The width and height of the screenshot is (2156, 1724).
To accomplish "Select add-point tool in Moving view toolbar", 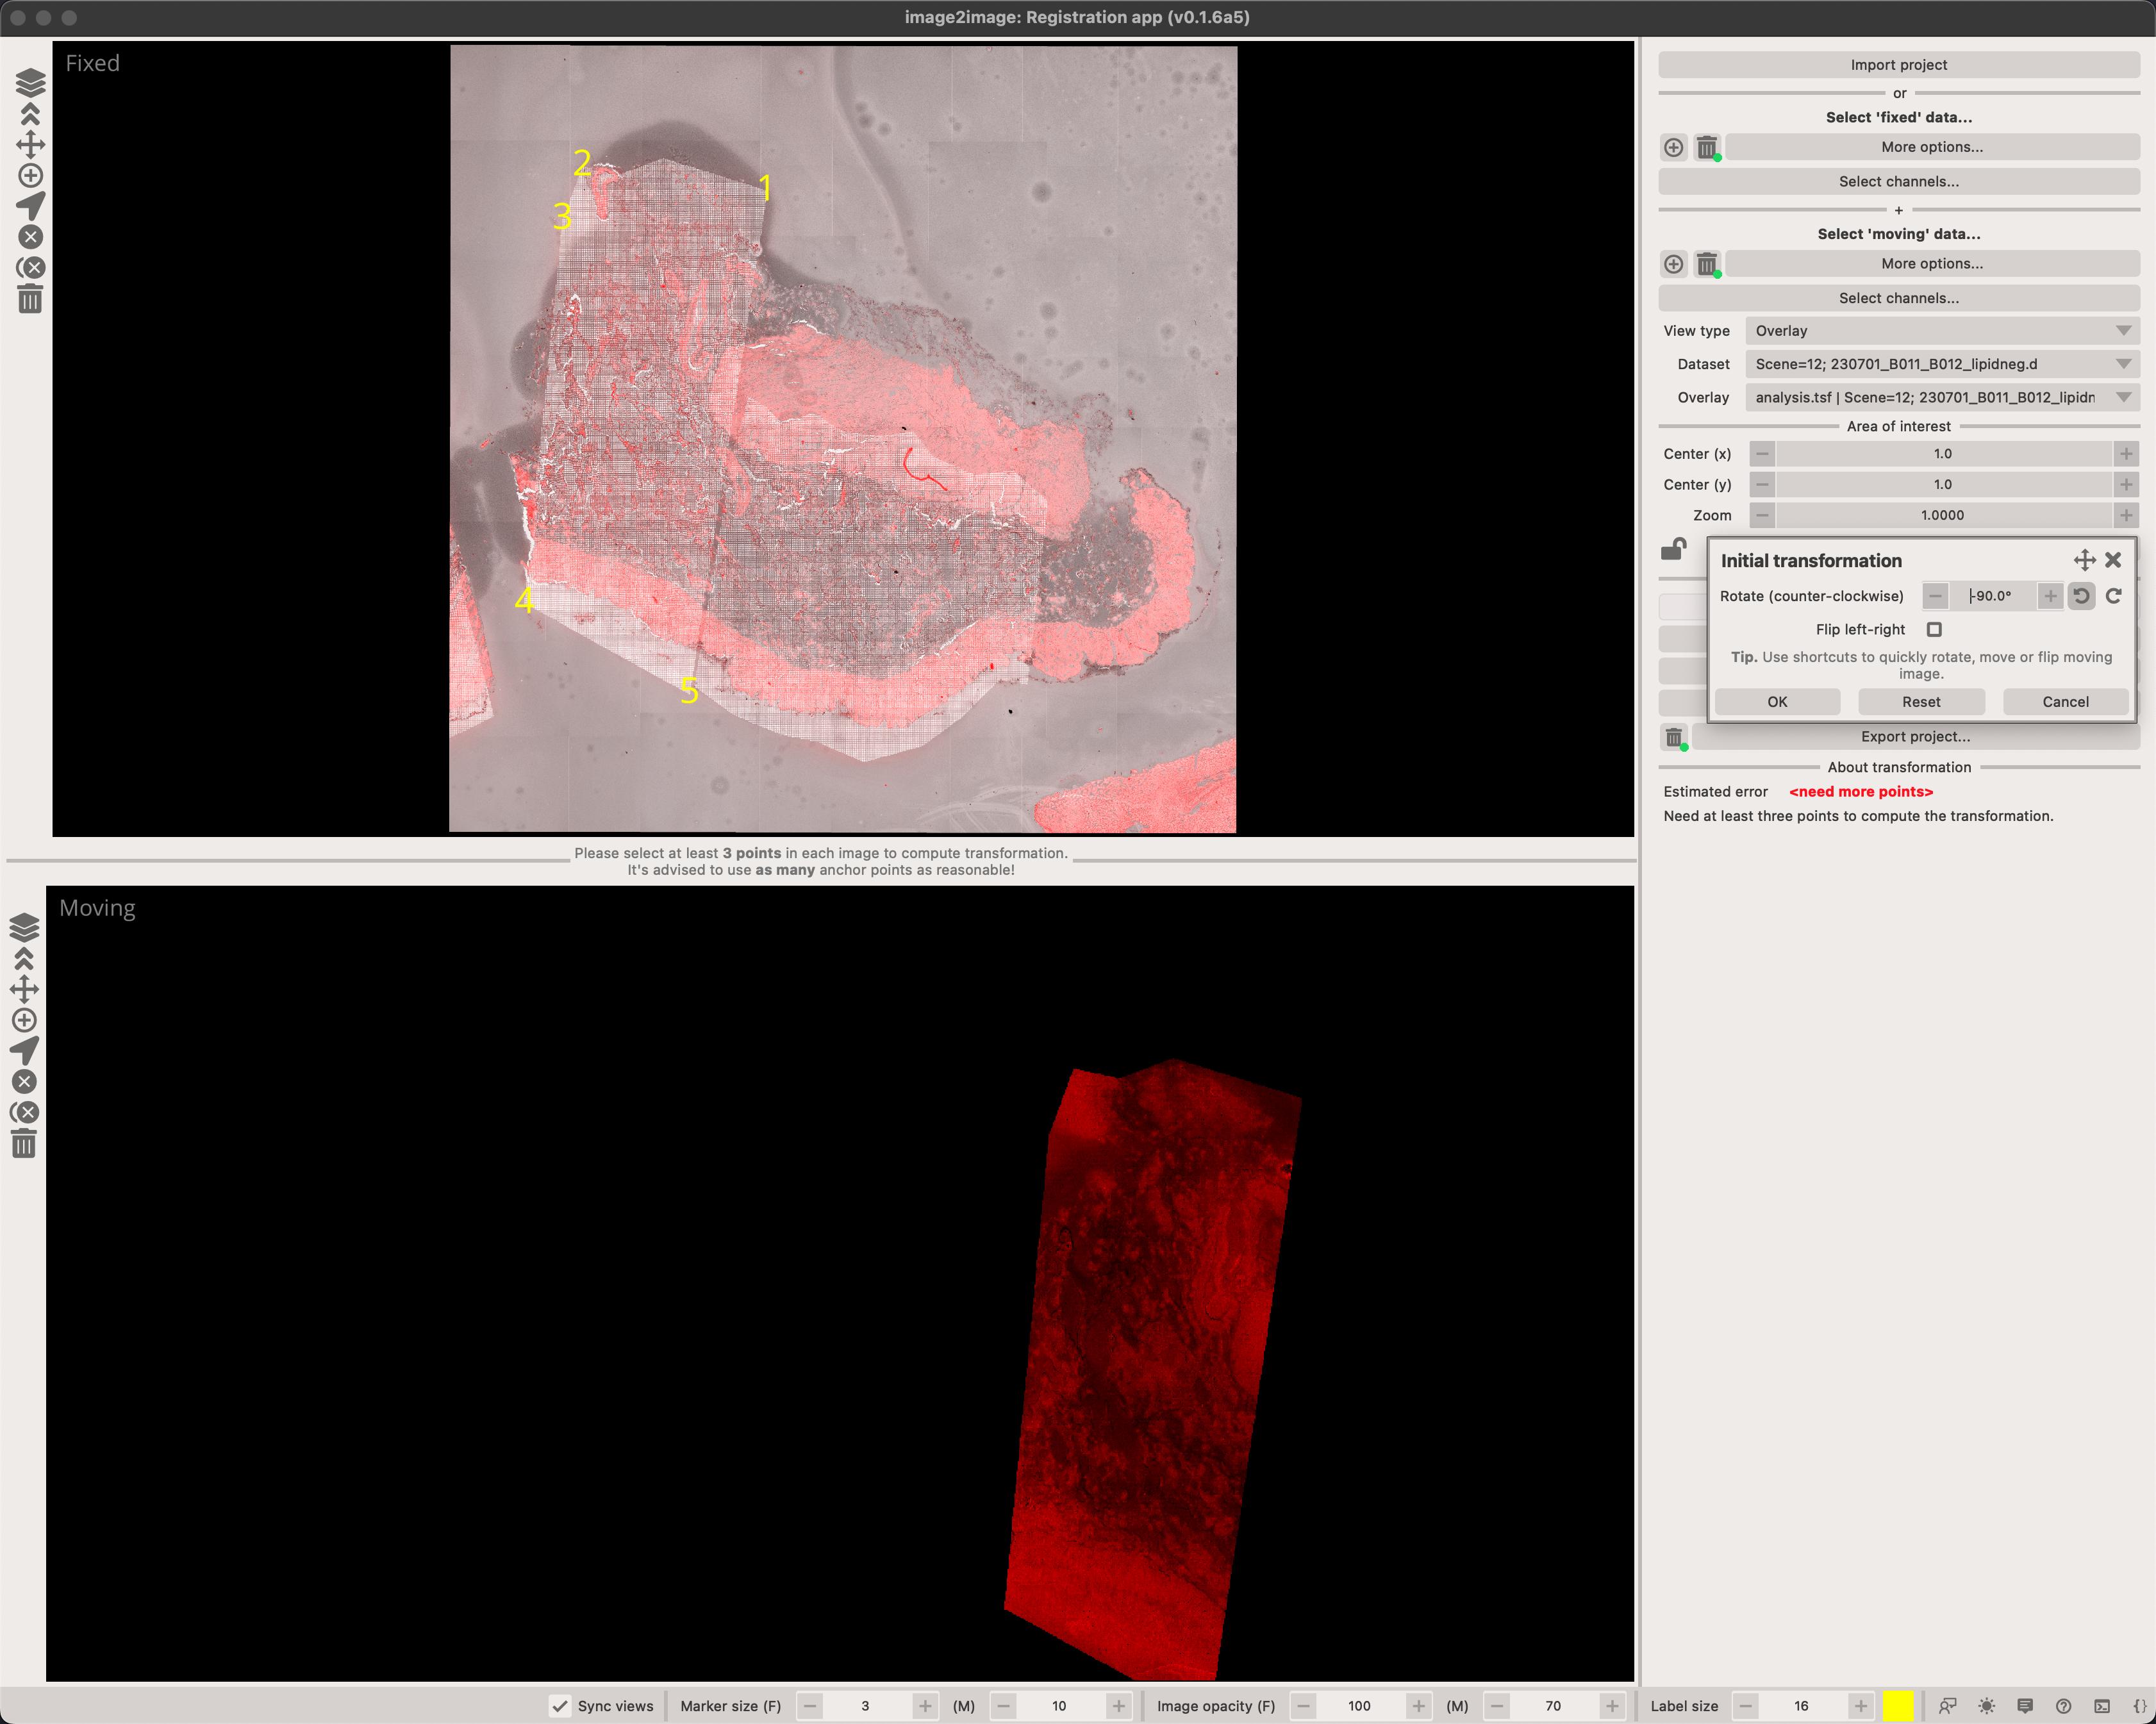I will coord(24,1020).
